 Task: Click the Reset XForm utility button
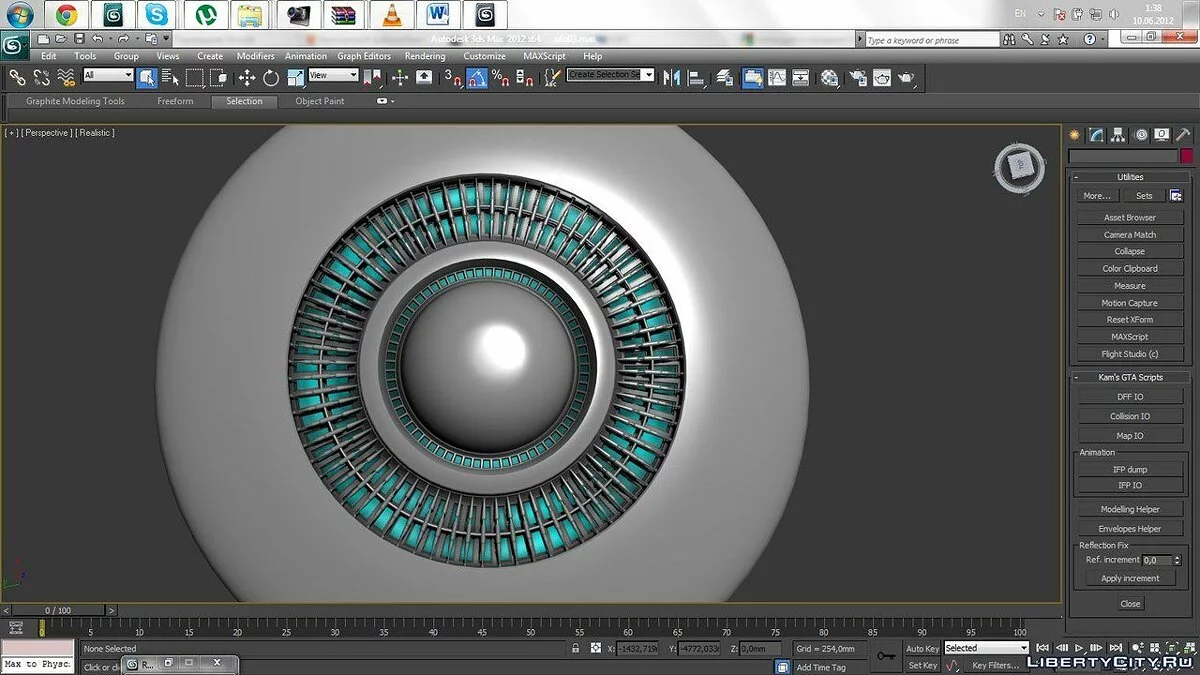click(x=1129, y=320)
